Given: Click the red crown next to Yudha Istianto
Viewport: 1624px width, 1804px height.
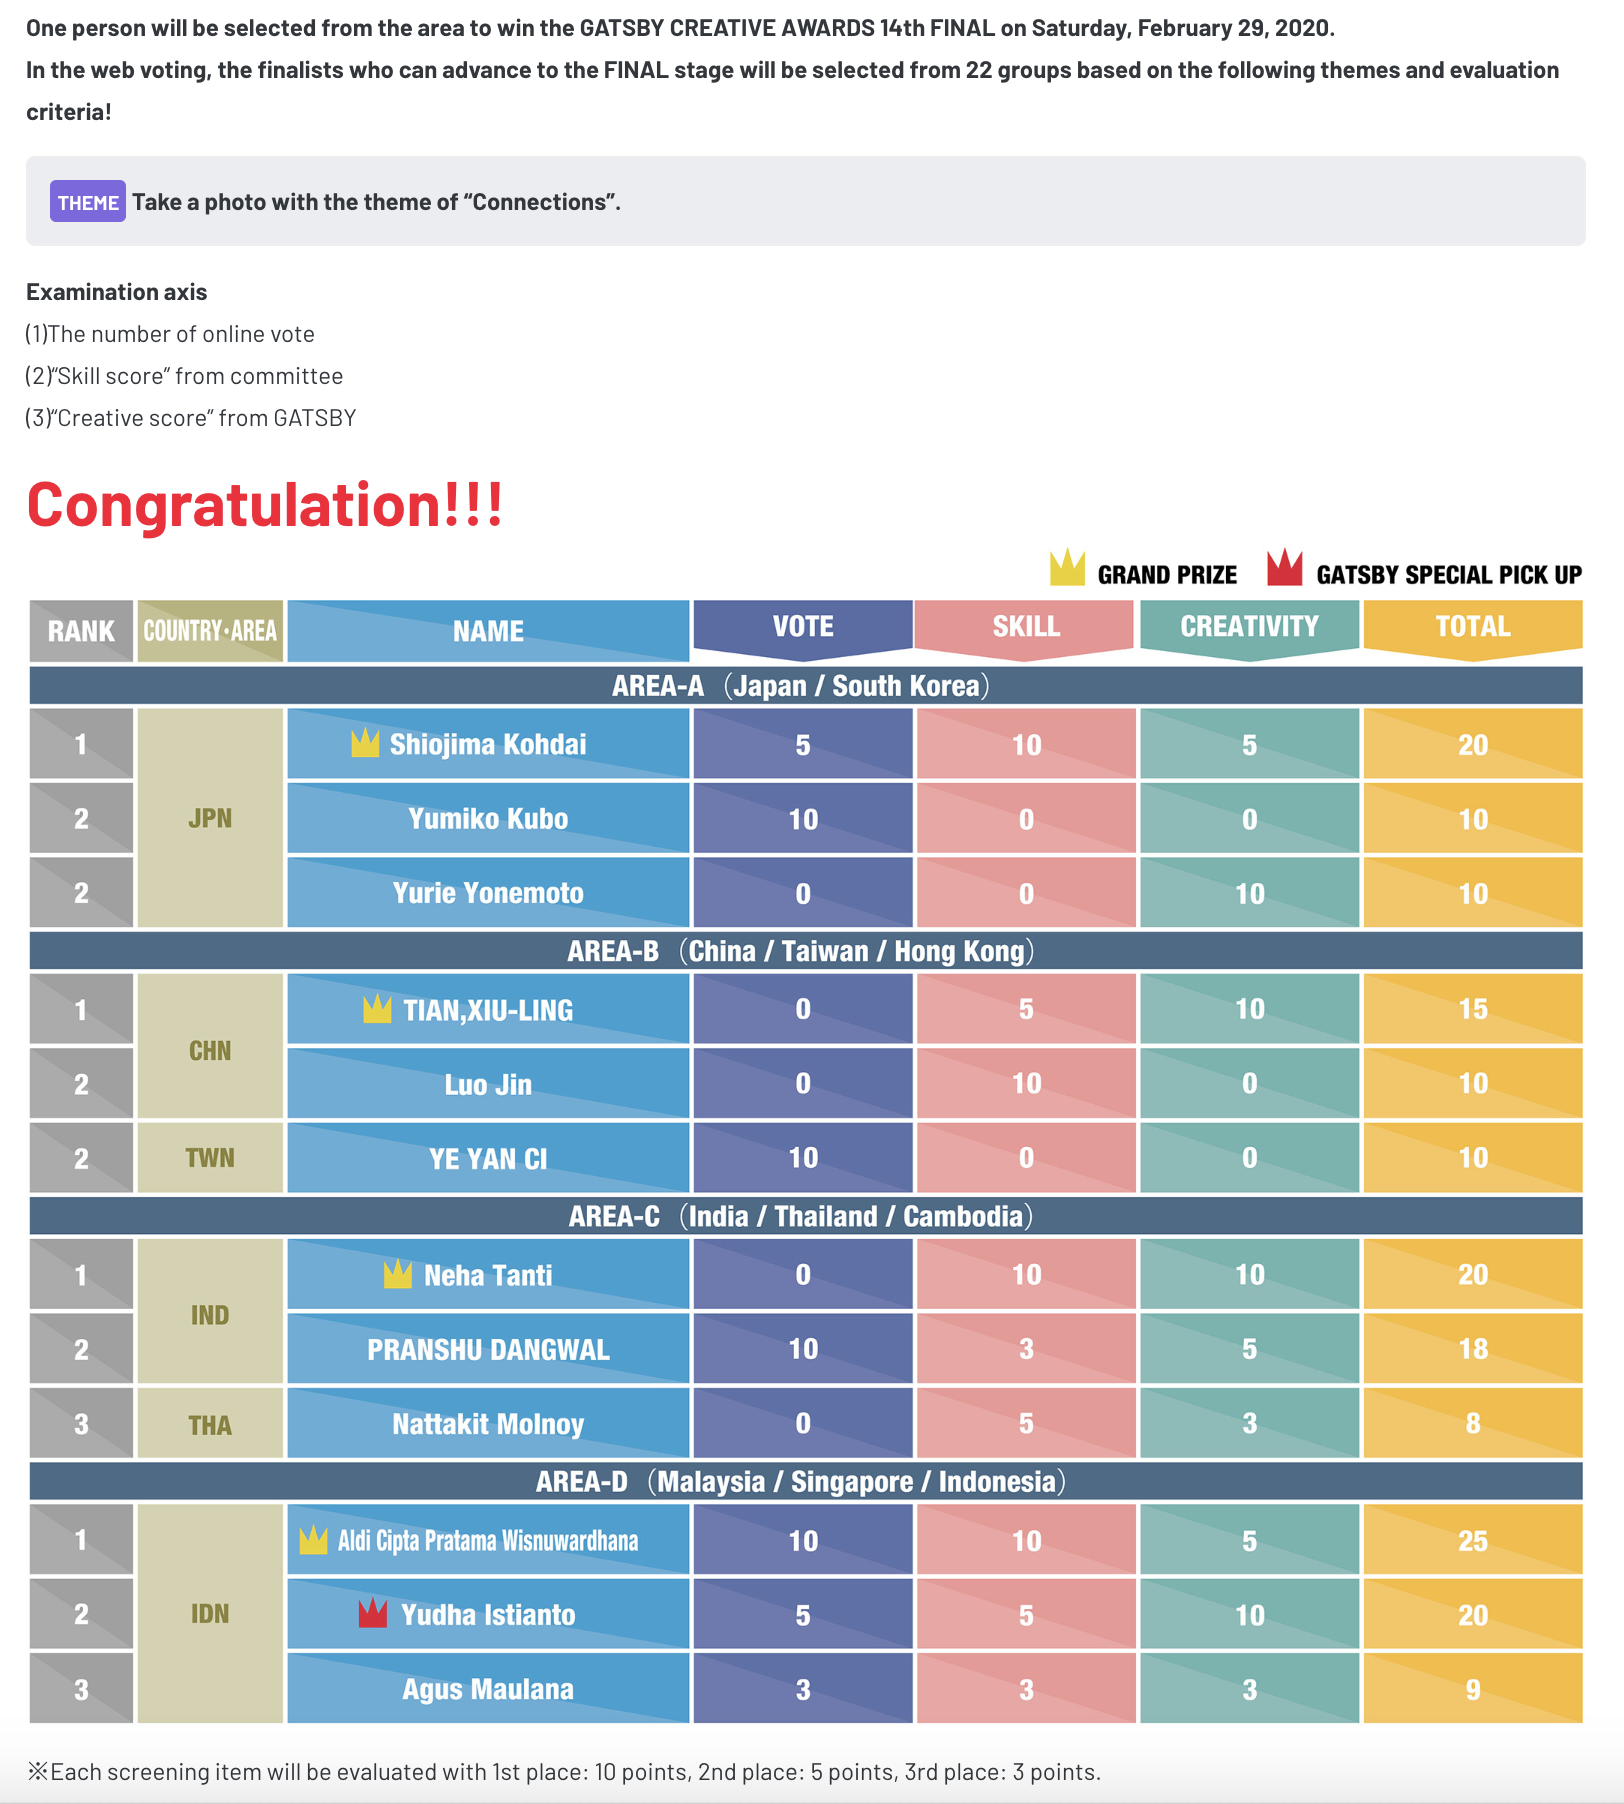Looking at the screenshot, I should pos(373,1613).
